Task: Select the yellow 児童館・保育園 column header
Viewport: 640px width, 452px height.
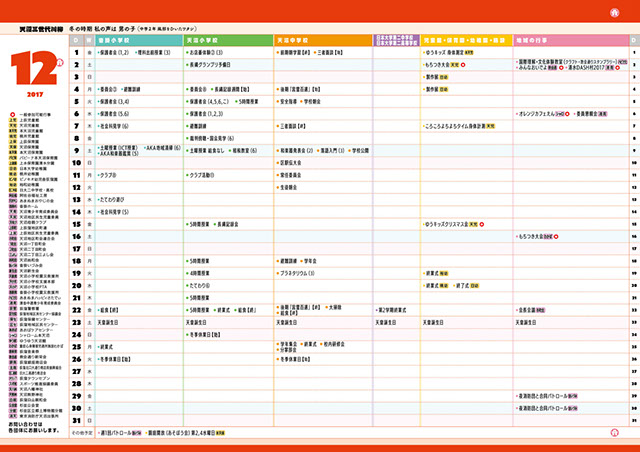Action: pos(466,40)
